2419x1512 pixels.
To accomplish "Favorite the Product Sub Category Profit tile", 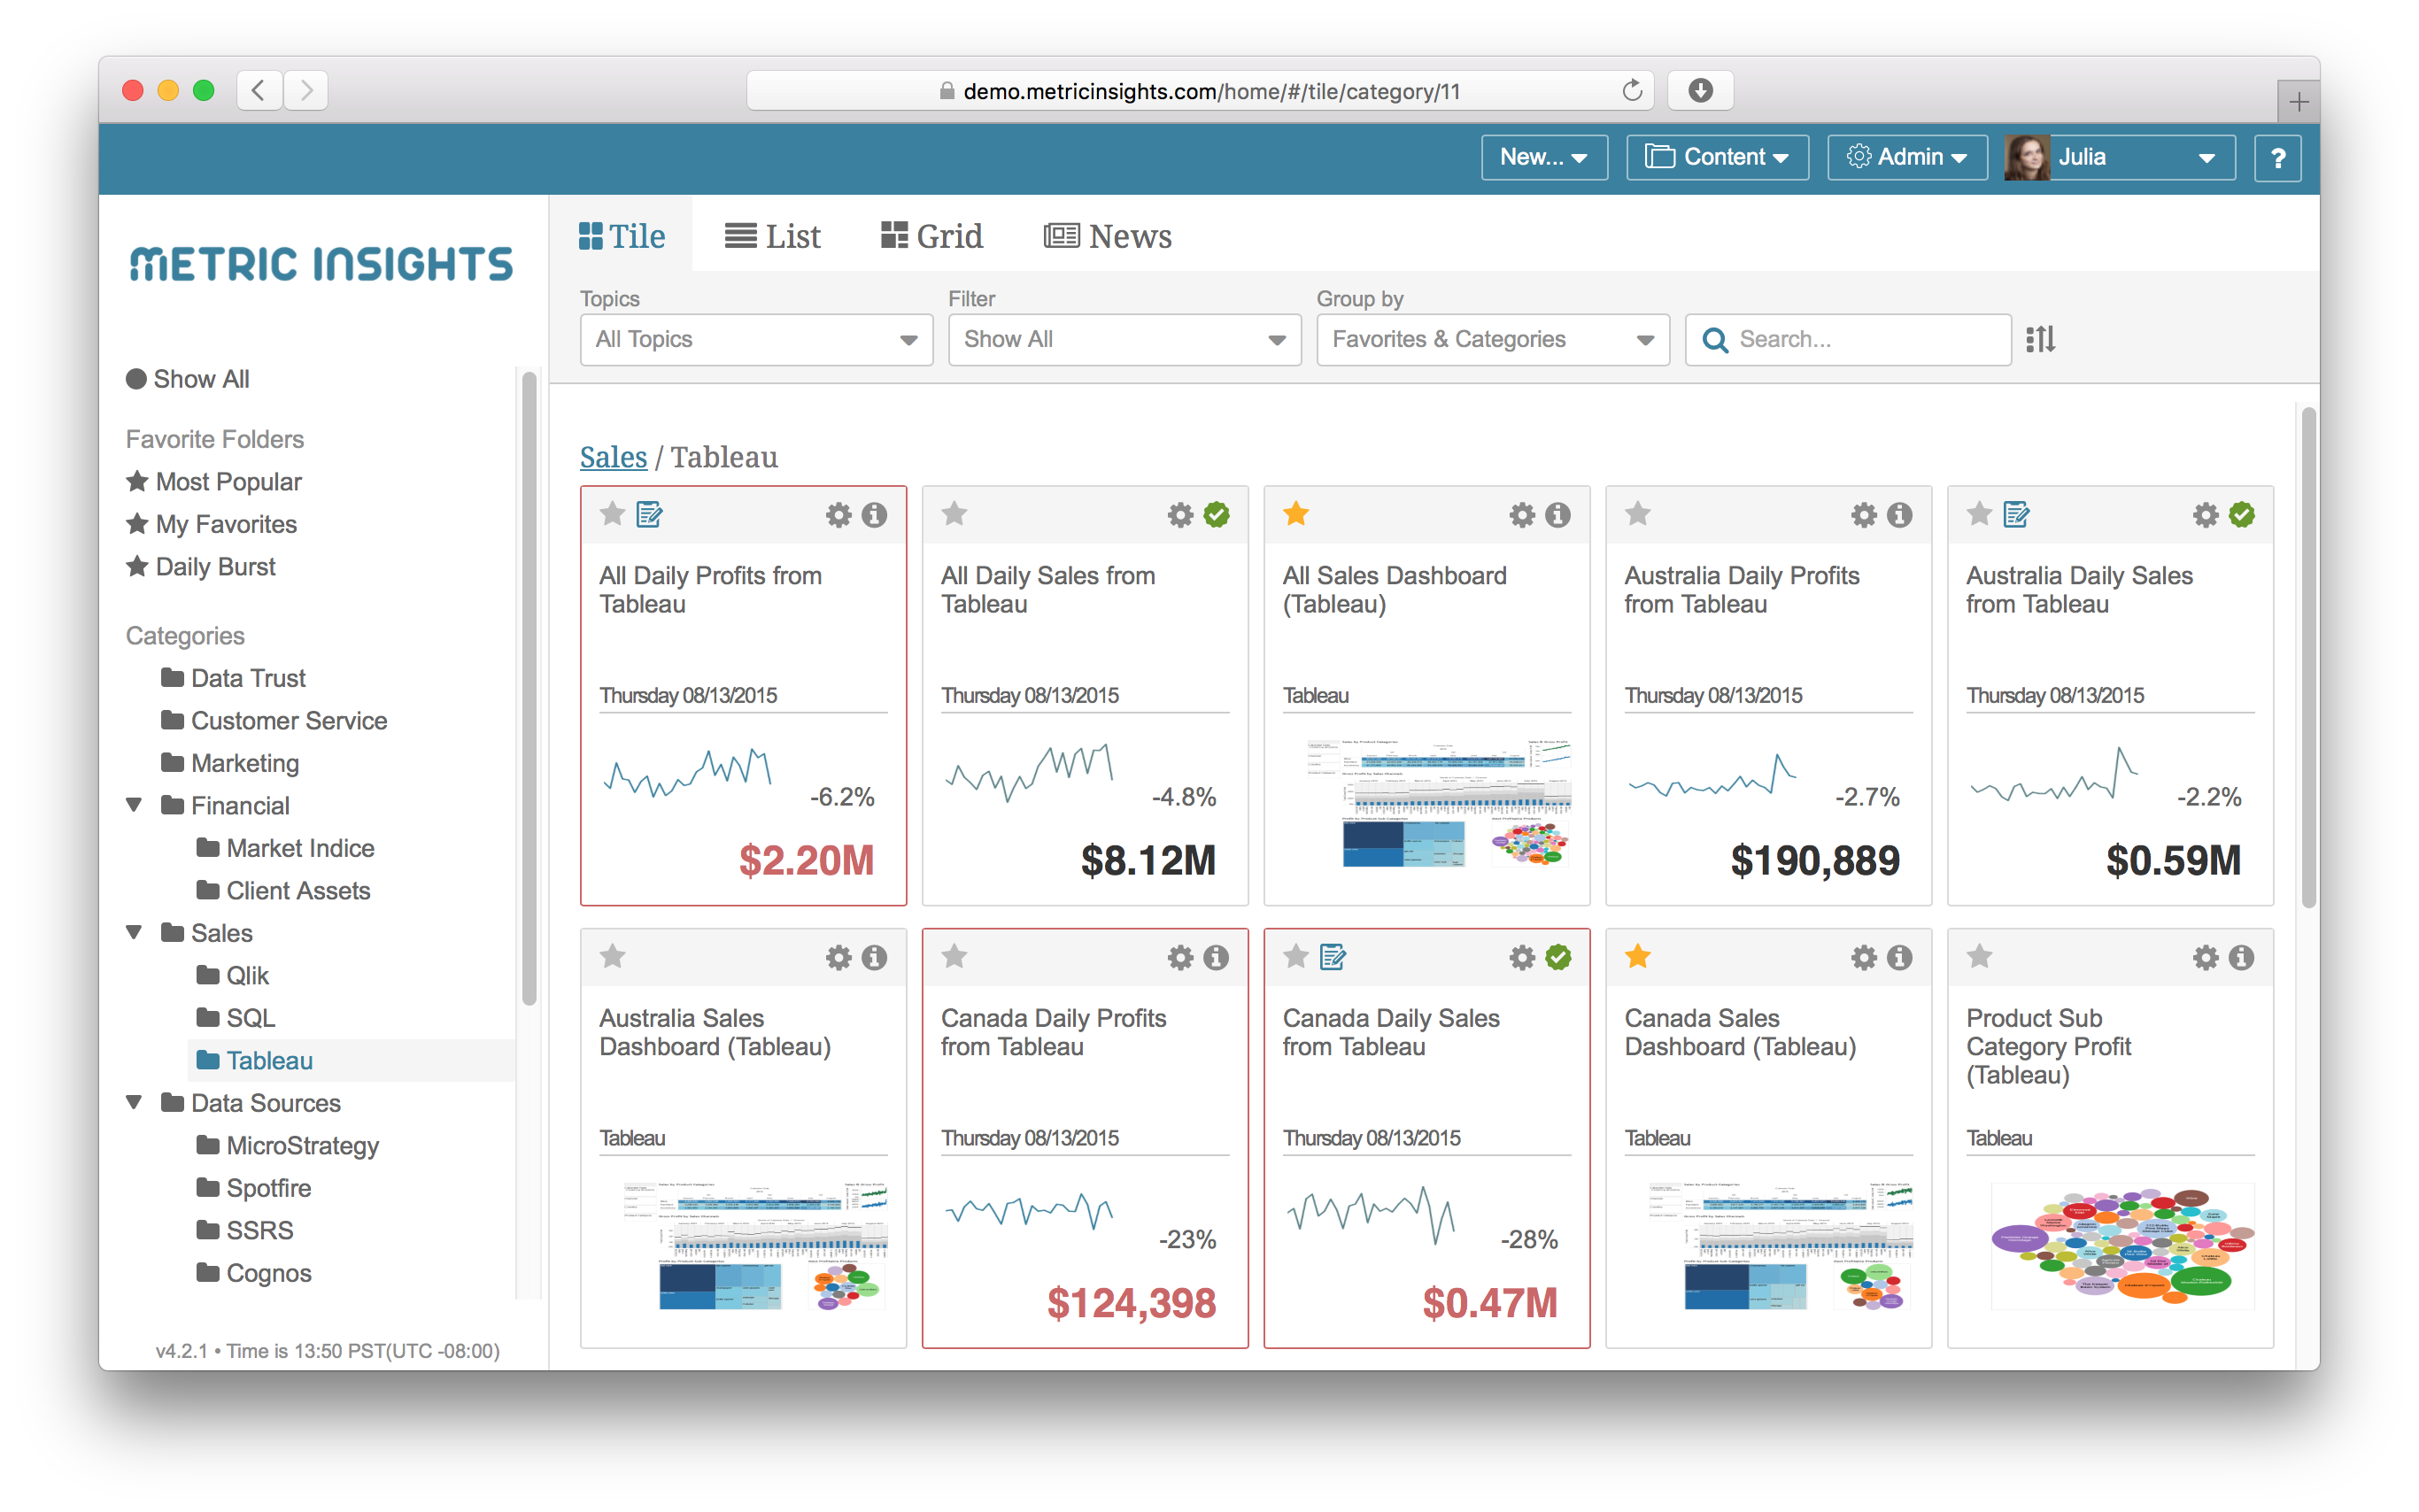I will pos(1980,957).
